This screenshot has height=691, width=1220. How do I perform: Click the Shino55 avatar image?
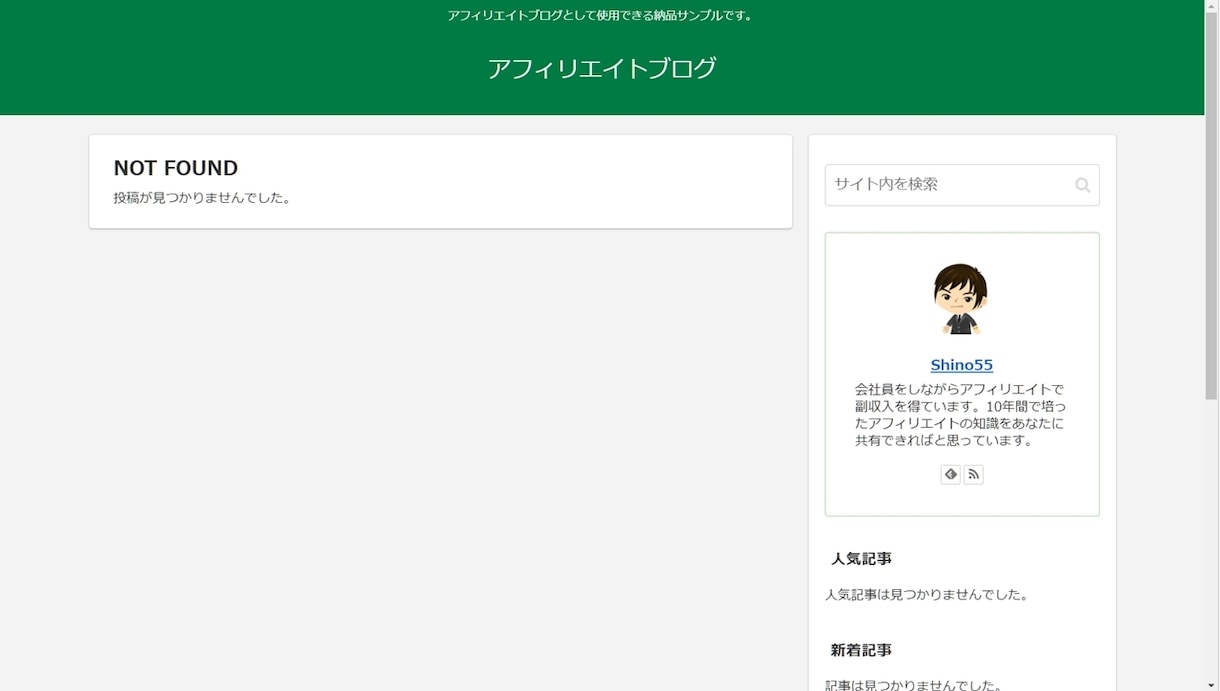961,299
